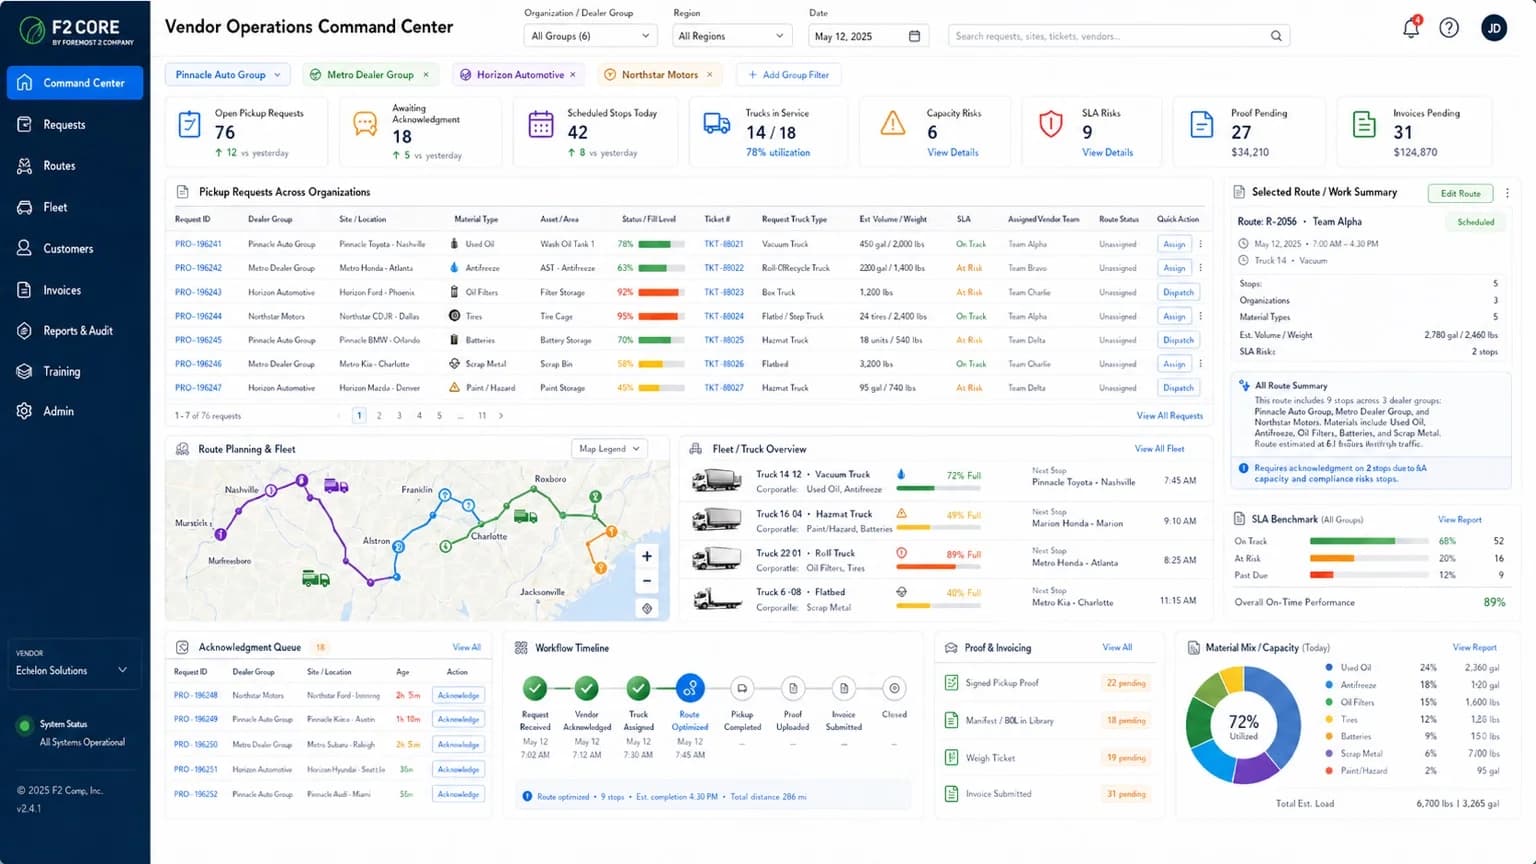Click the Capacity Risks warning triangle icon
Screen dimensions: 1536x864
(x=892, y=124)
